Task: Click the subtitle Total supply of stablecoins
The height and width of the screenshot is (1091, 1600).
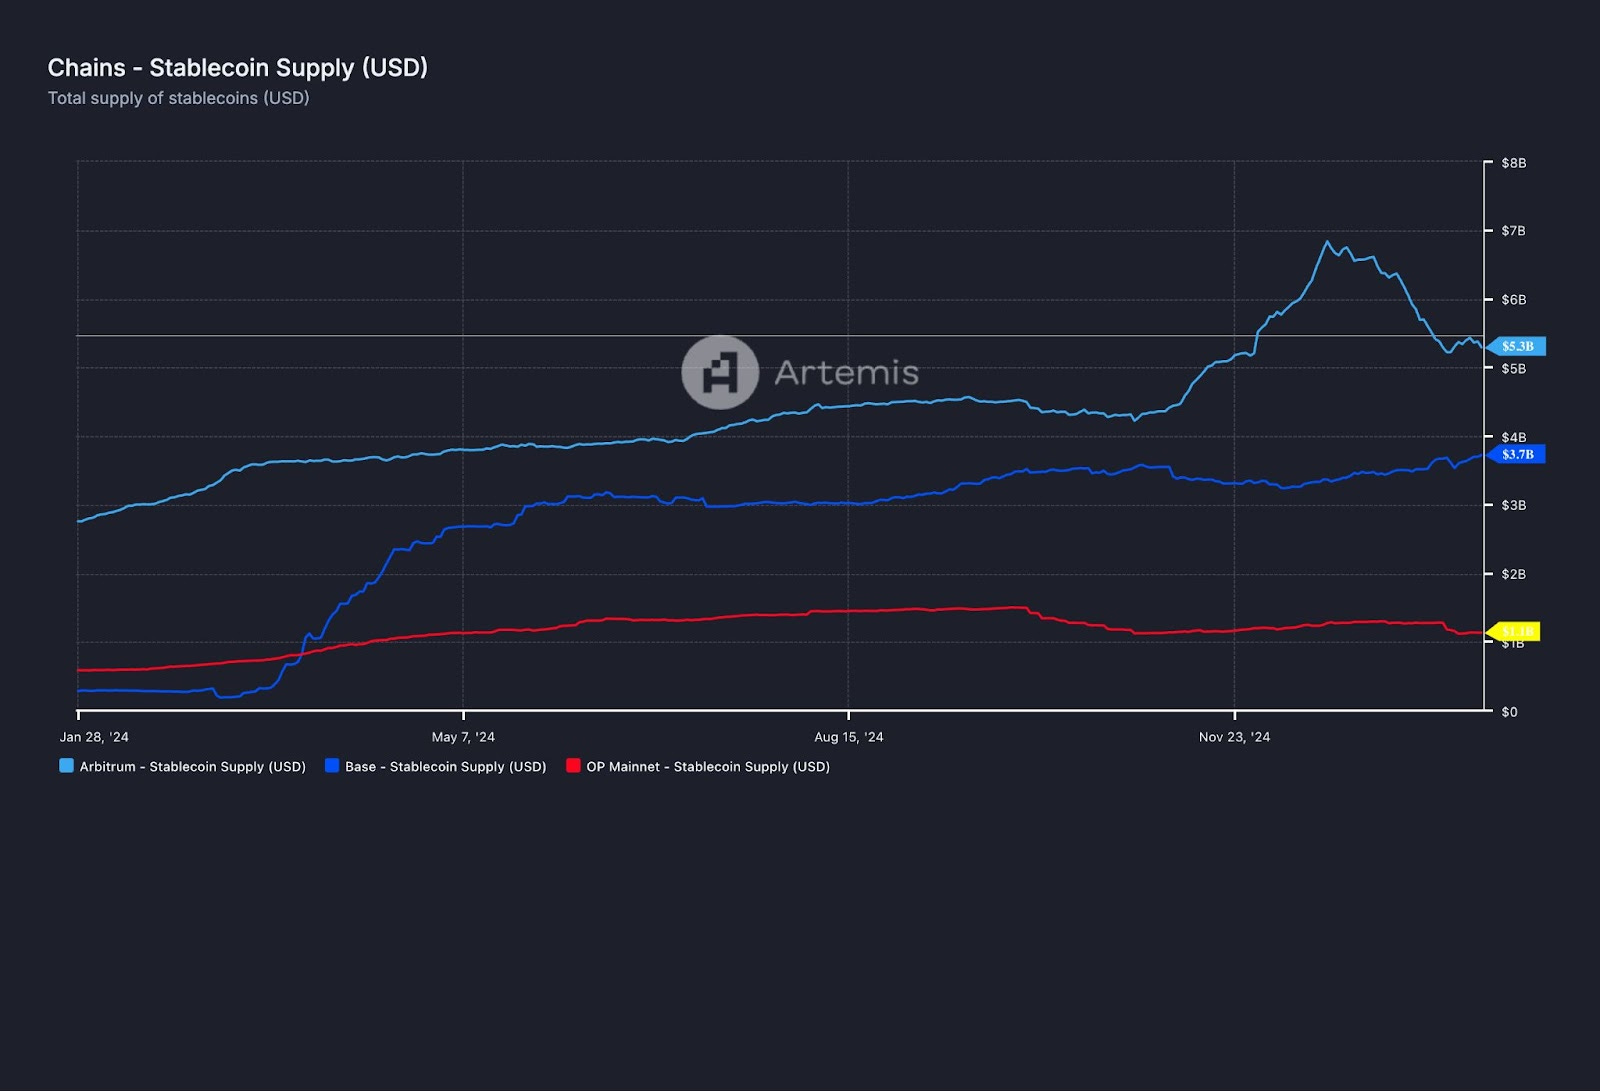Action: point(178,98)
